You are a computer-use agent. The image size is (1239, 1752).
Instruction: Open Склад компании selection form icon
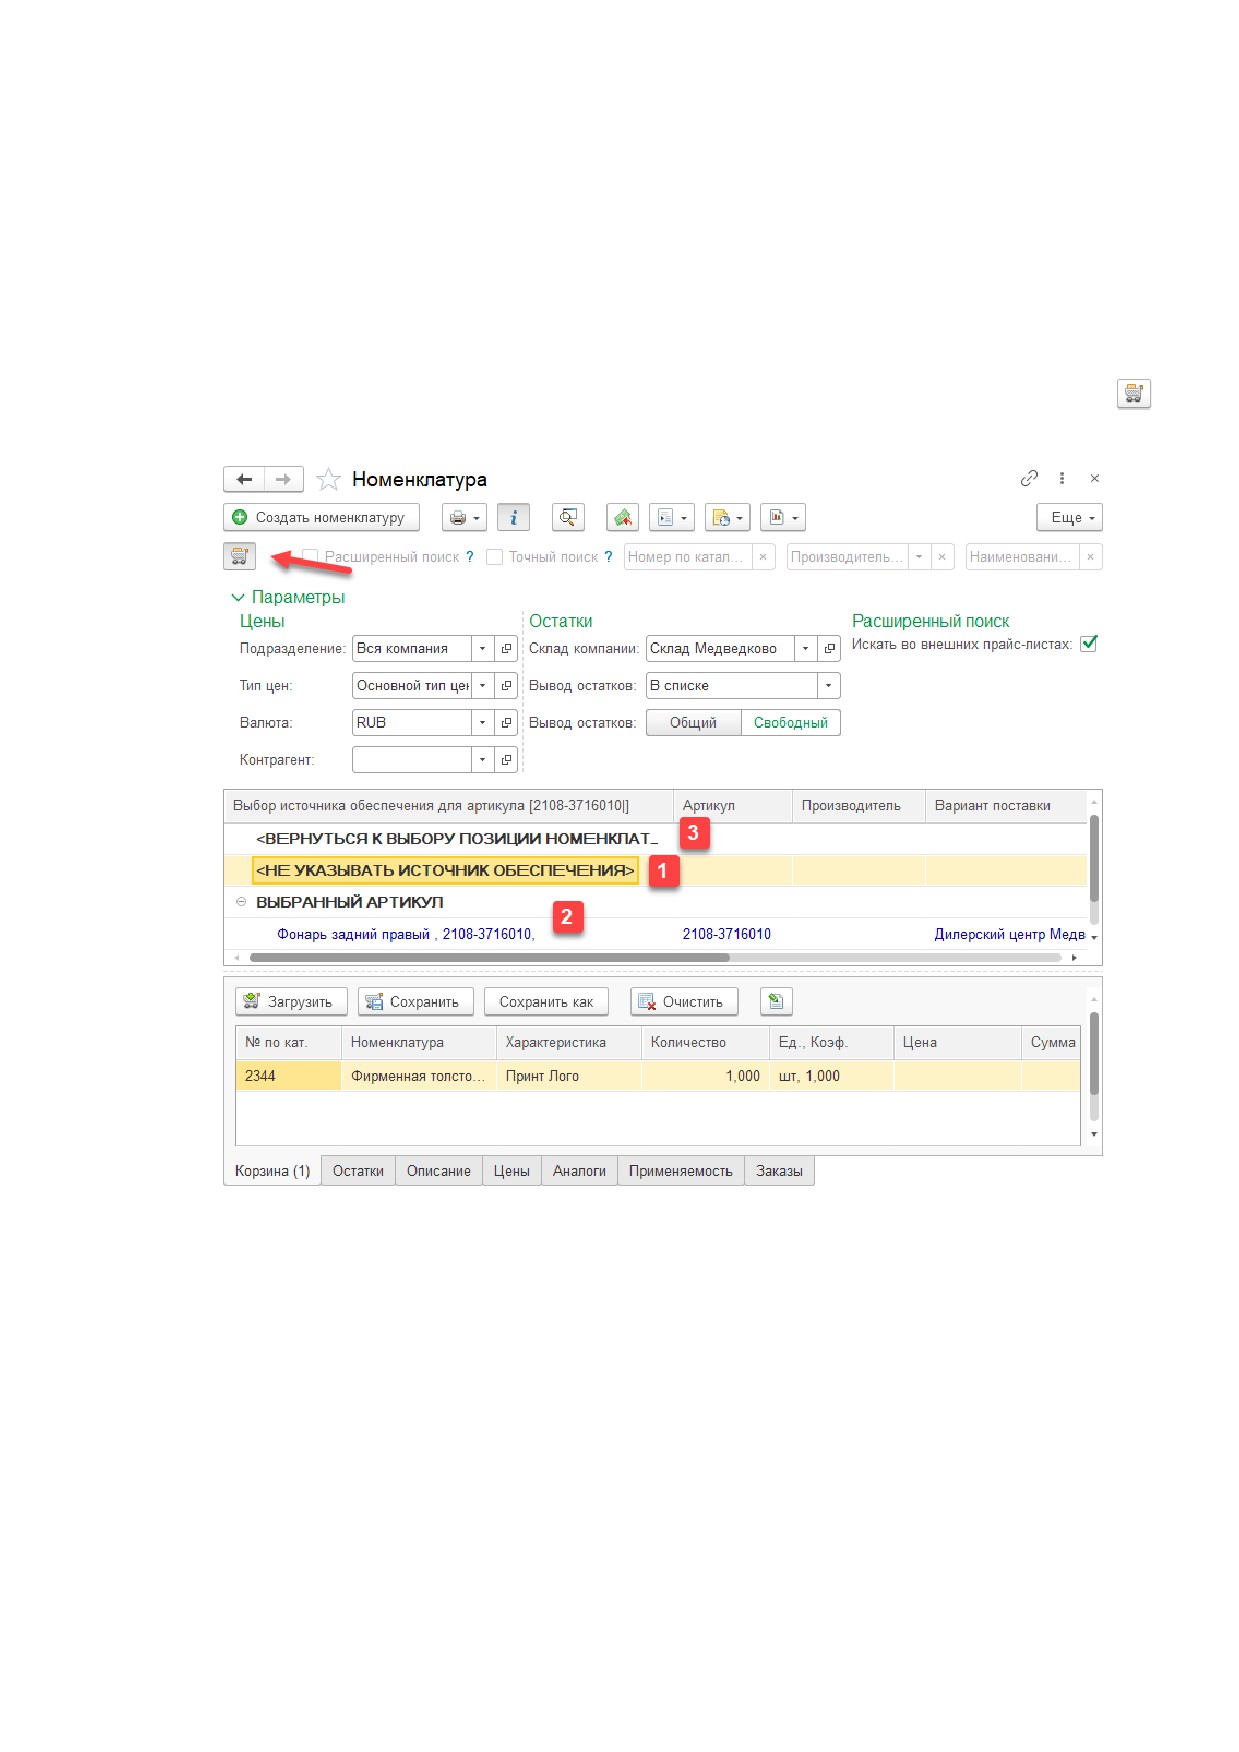click(829, 648)
